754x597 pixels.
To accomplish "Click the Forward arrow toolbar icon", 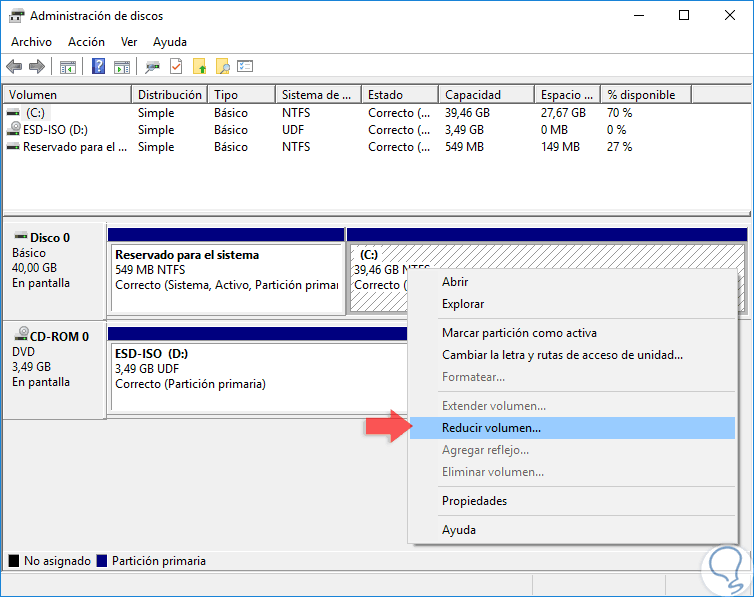I will [x=36, y=67].
